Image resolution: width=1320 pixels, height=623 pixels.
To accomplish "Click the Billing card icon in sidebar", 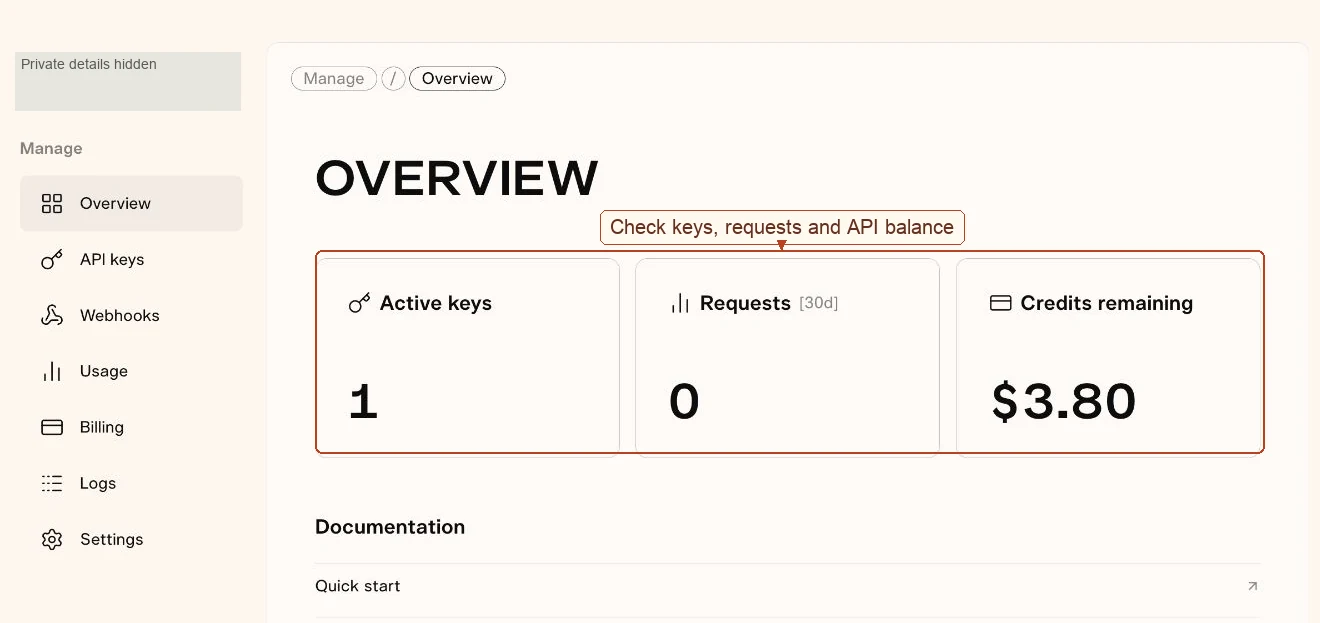I will 52,428.
